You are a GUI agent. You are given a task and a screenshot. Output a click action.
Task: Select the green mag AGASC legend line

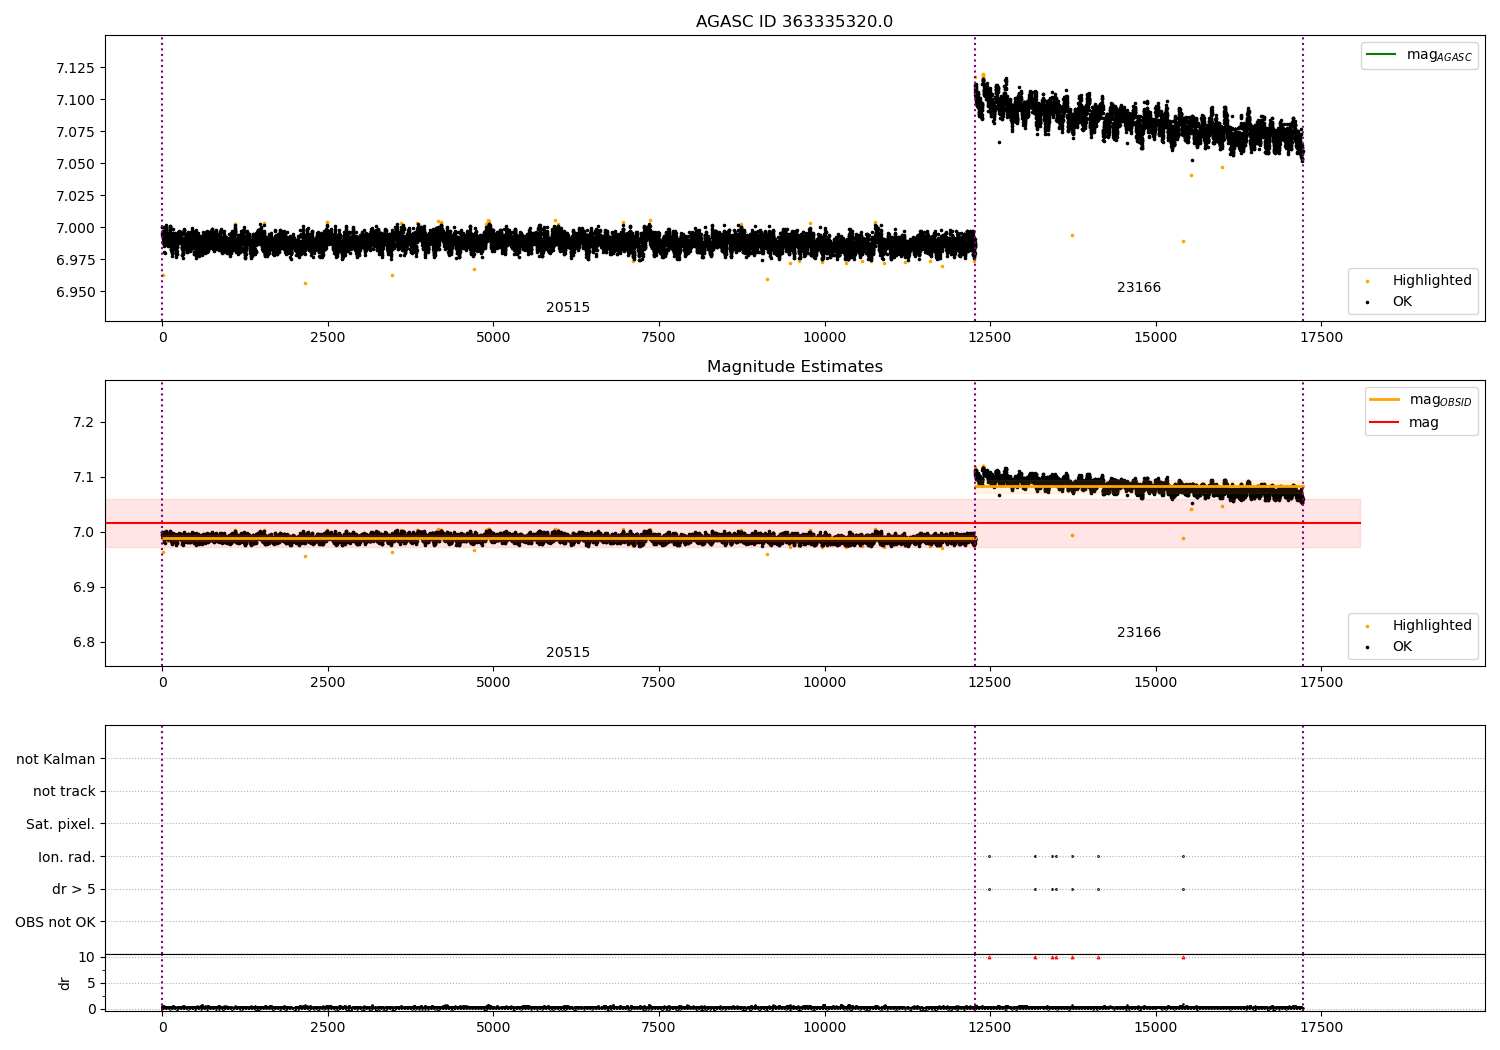tap(1382, 54)
